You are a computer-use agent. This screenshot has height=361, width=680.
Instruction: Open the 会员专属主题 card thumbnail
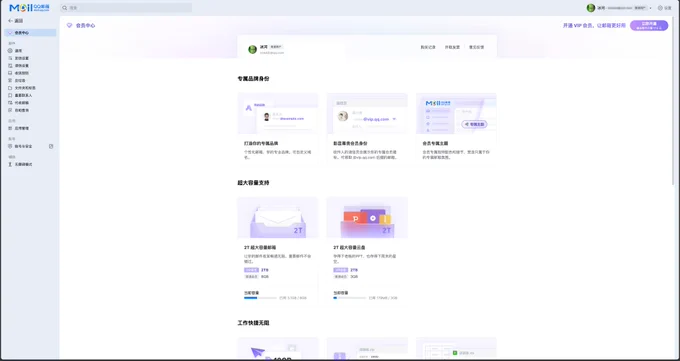(456, 113)
